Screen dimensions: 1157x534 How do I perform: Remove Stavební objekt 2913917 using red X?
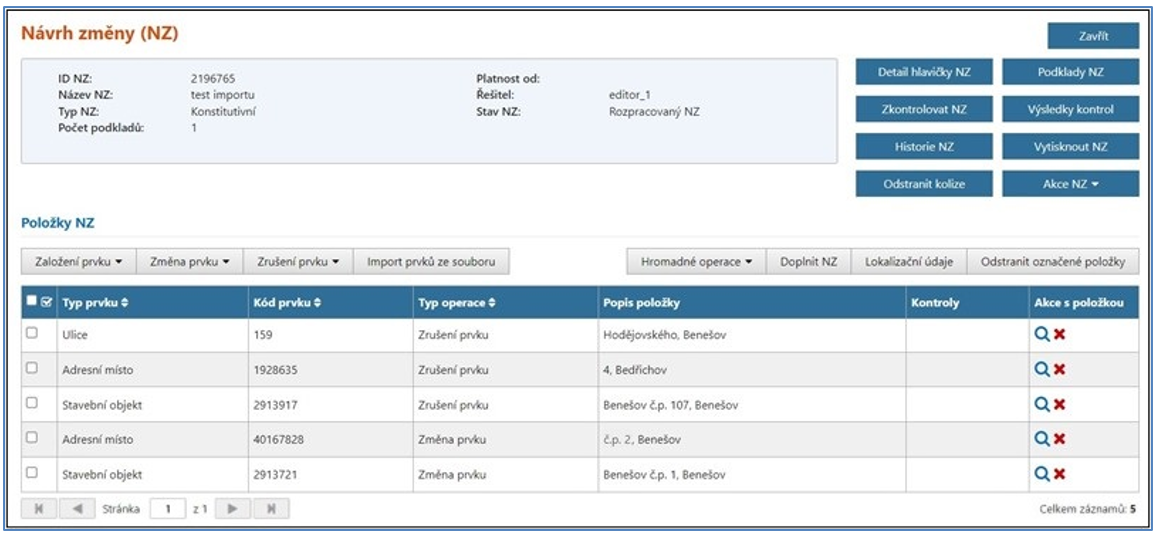[1059, 404]
